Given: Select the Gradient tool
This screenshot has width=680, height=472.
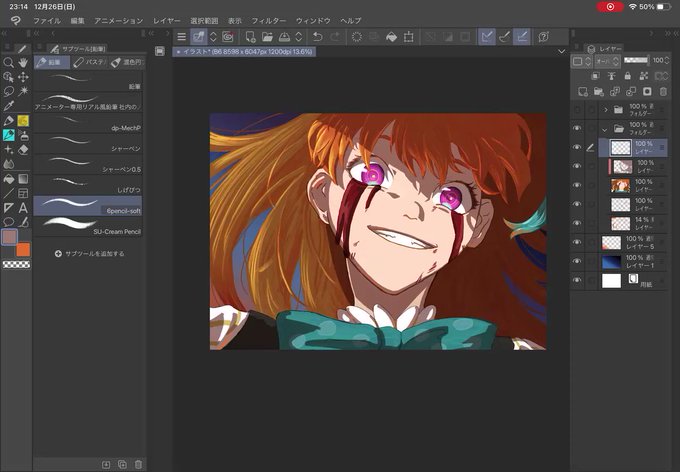Looking at the screenshot, I should tap(23, 179).
